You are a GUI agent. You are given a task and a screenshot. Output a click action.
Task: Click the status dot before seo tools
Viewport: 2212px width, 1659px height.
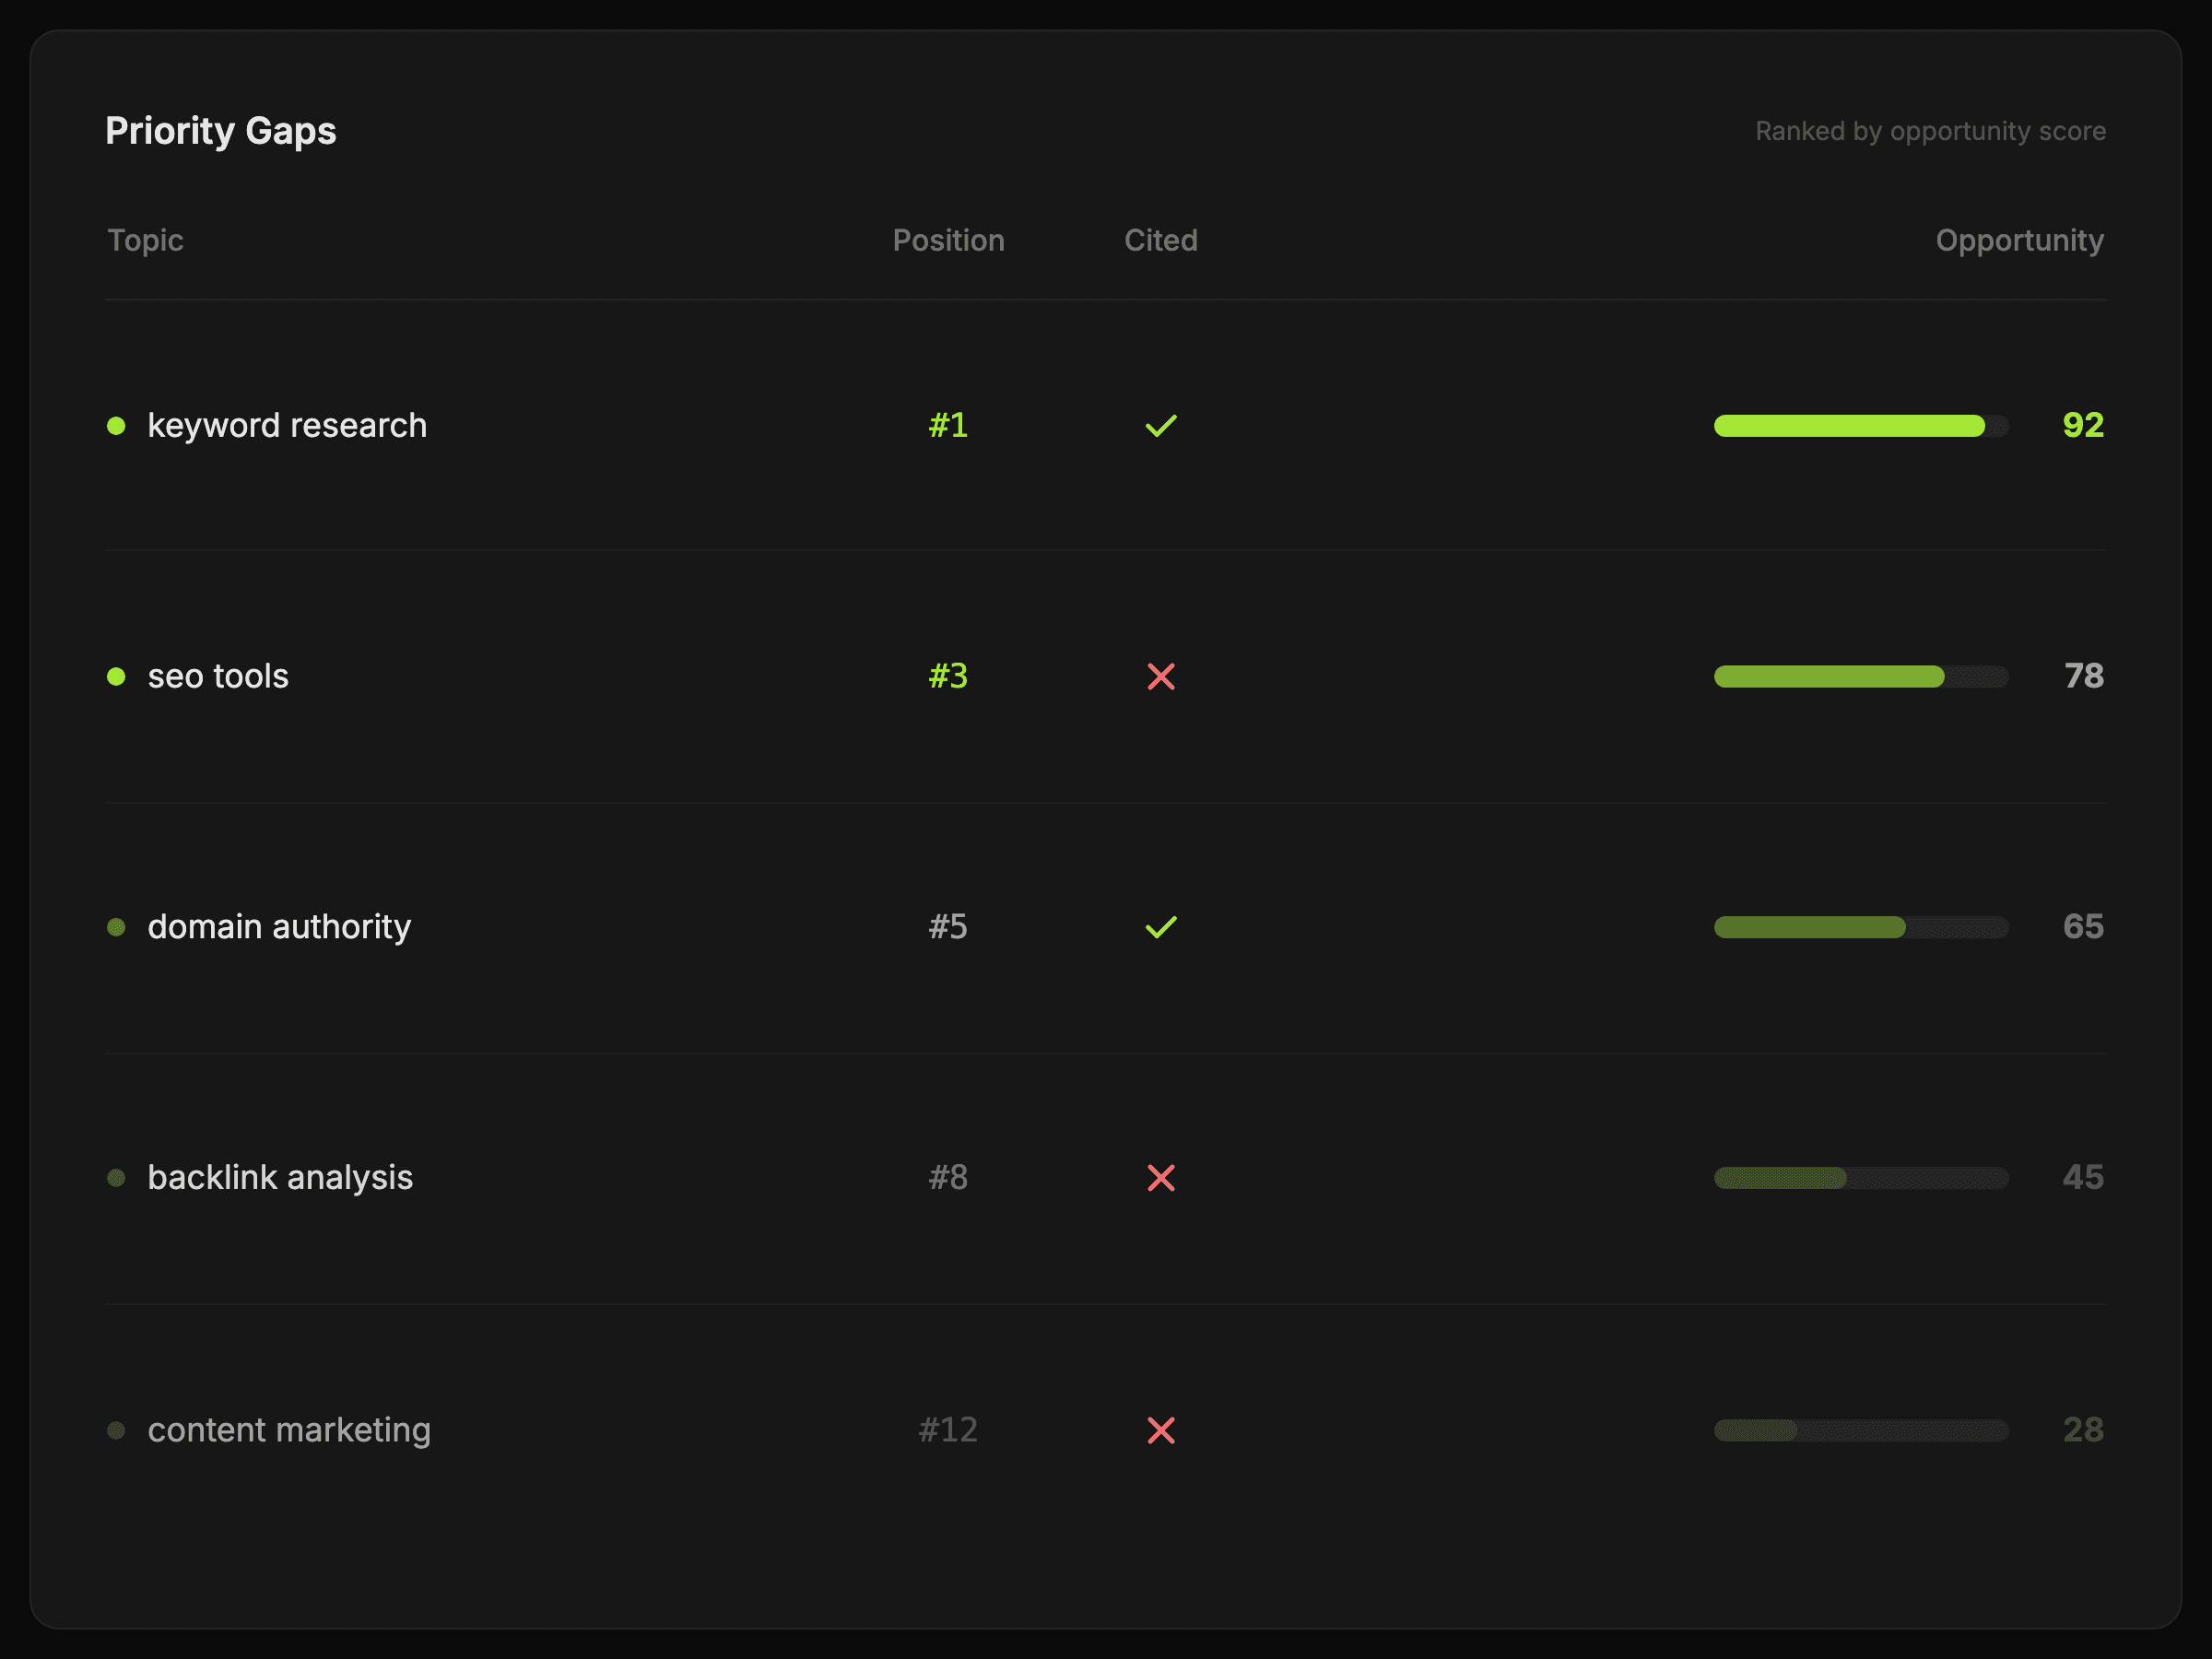coord(116,677)
